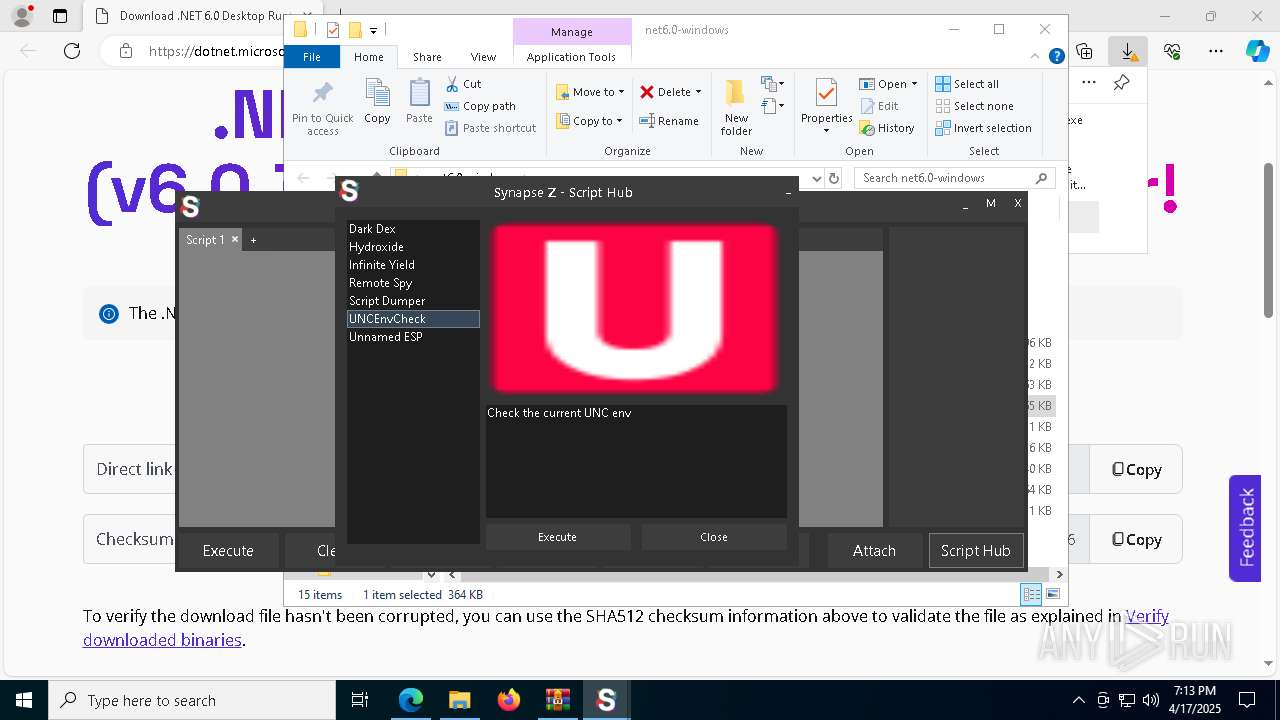The height and width of the screenshot is (720, 1280).
Task: Click the M maximize button in Synapse Z
Action: 991,203
